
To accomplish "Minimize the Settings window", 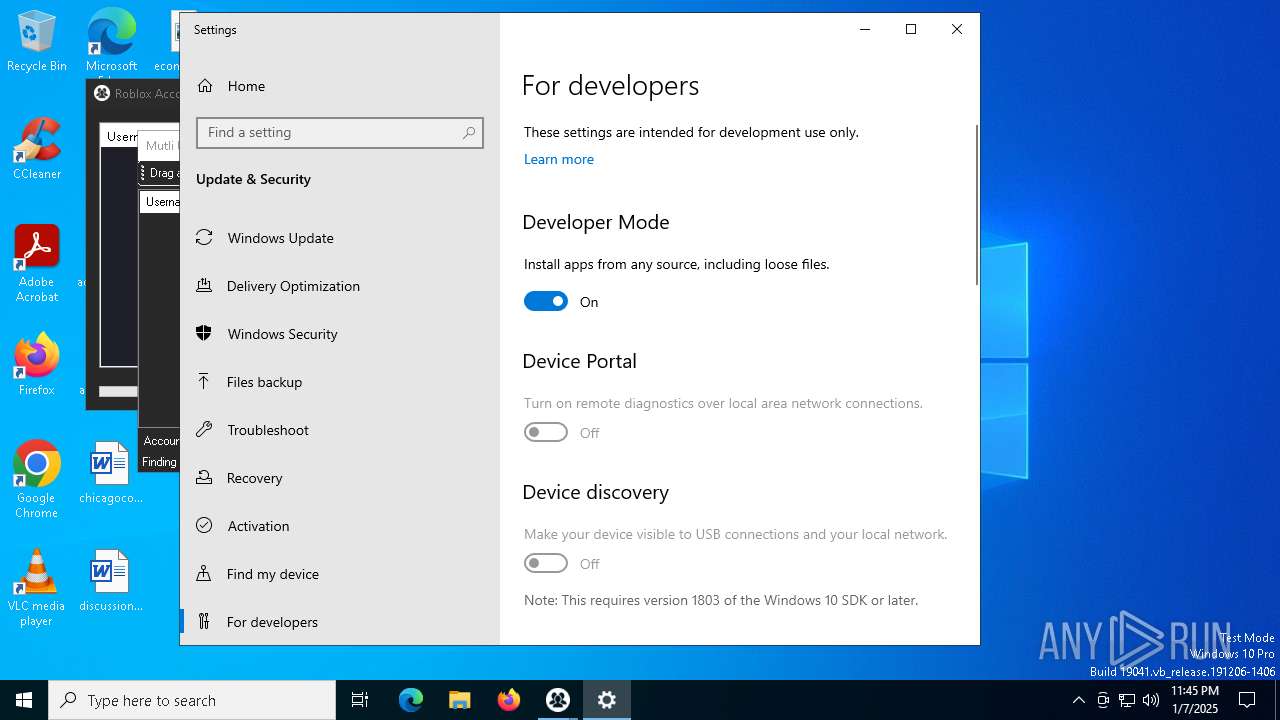I will 865,29.
